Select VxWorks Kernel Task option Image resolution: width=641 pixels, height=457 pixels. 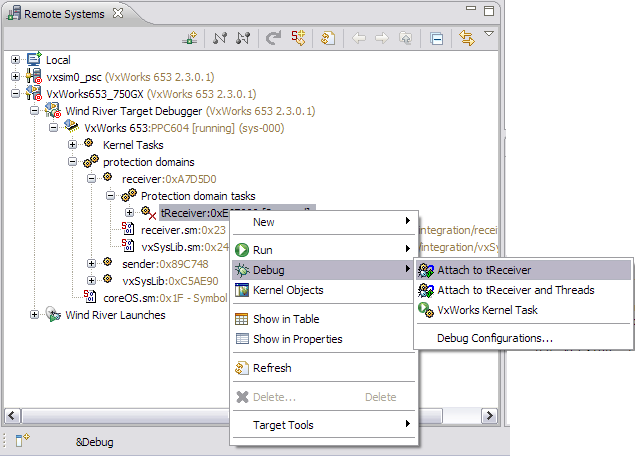coord(523,310)
